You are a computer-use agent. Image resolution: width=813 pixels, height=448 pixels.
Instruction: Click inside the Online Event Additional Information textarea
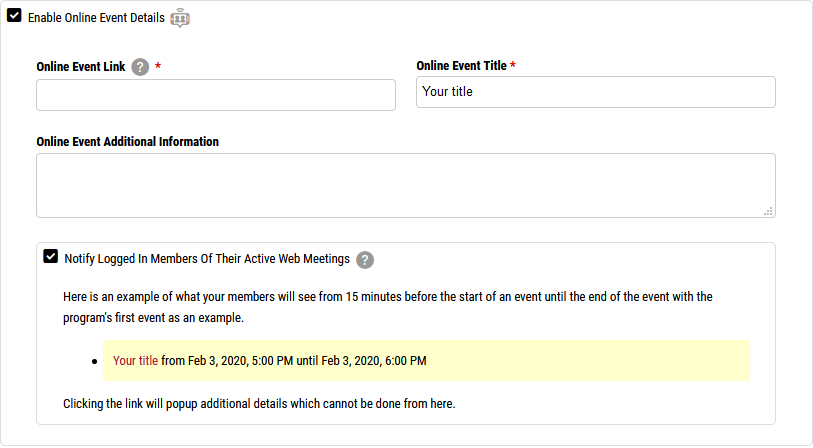click(x=405, y=185)
